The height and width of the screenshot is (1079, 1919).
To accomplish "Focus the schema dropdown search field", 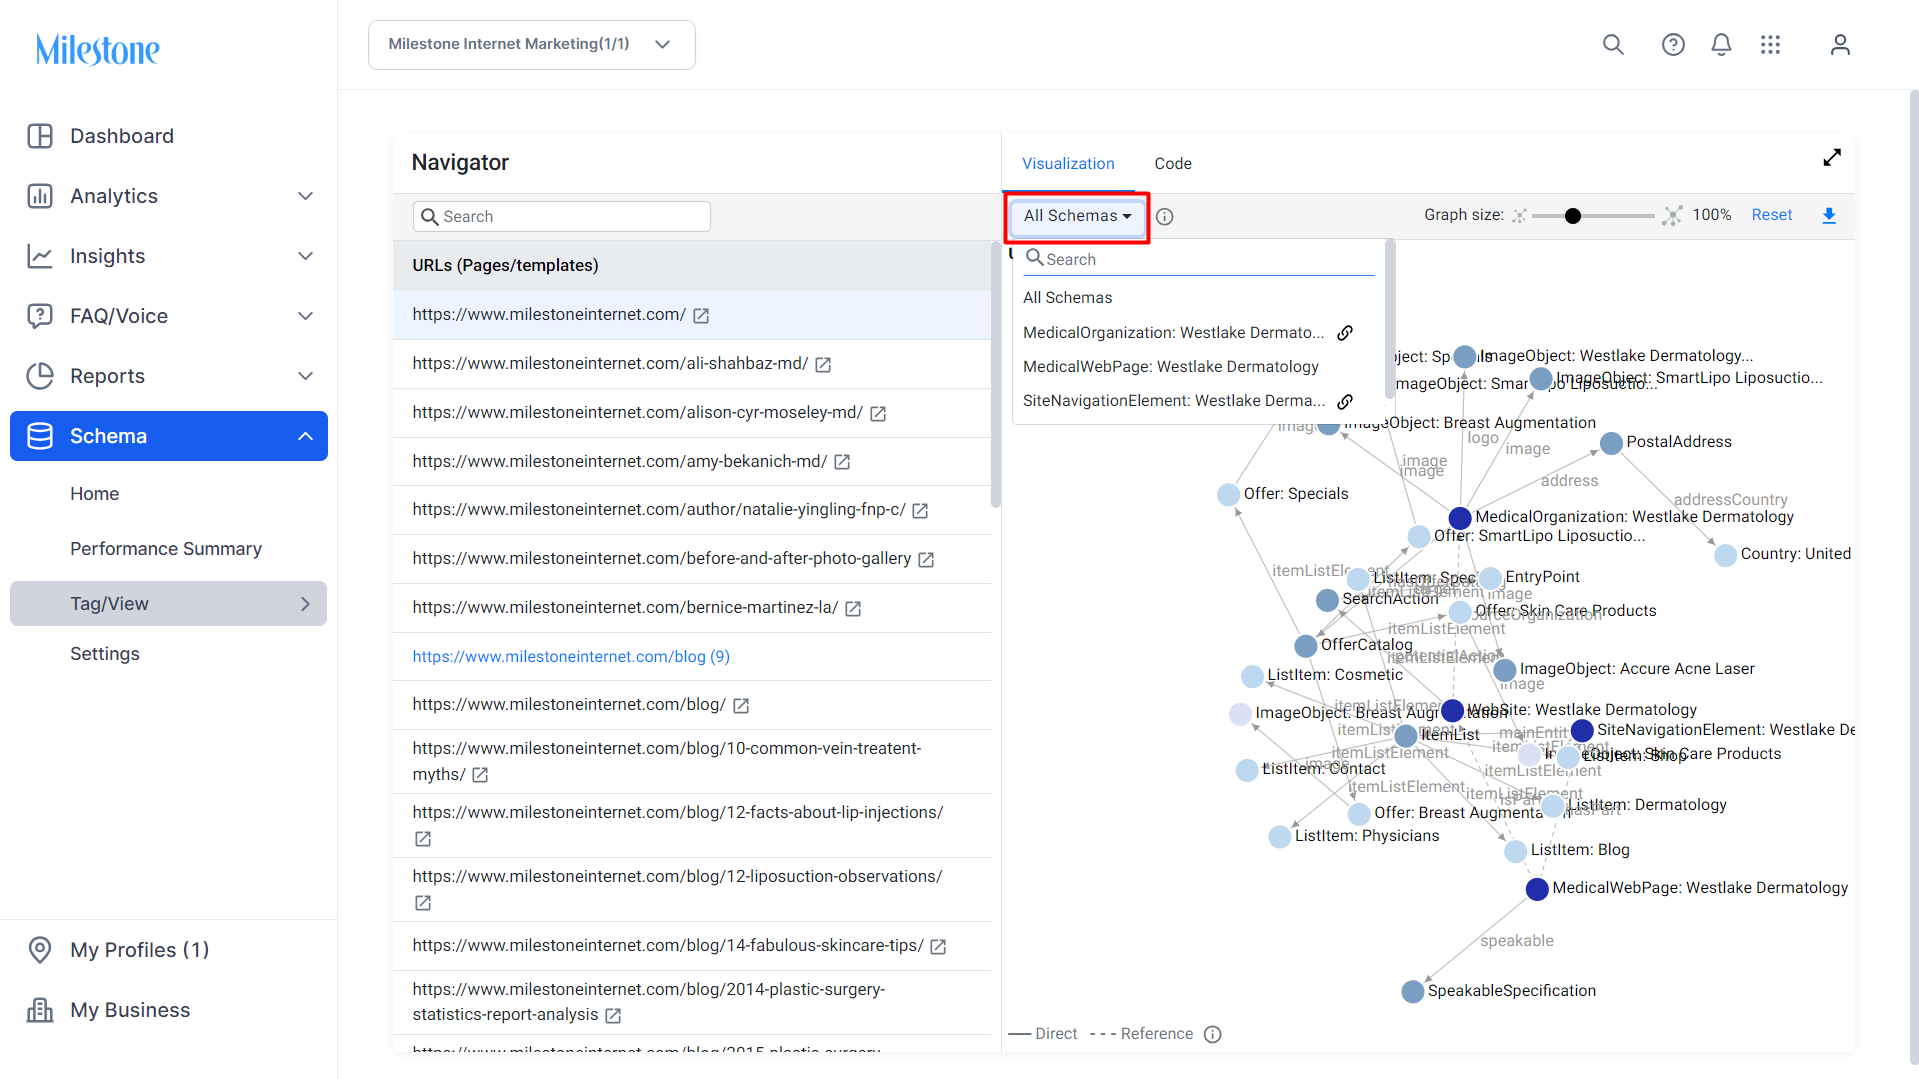I will (x=1200, y=260).
